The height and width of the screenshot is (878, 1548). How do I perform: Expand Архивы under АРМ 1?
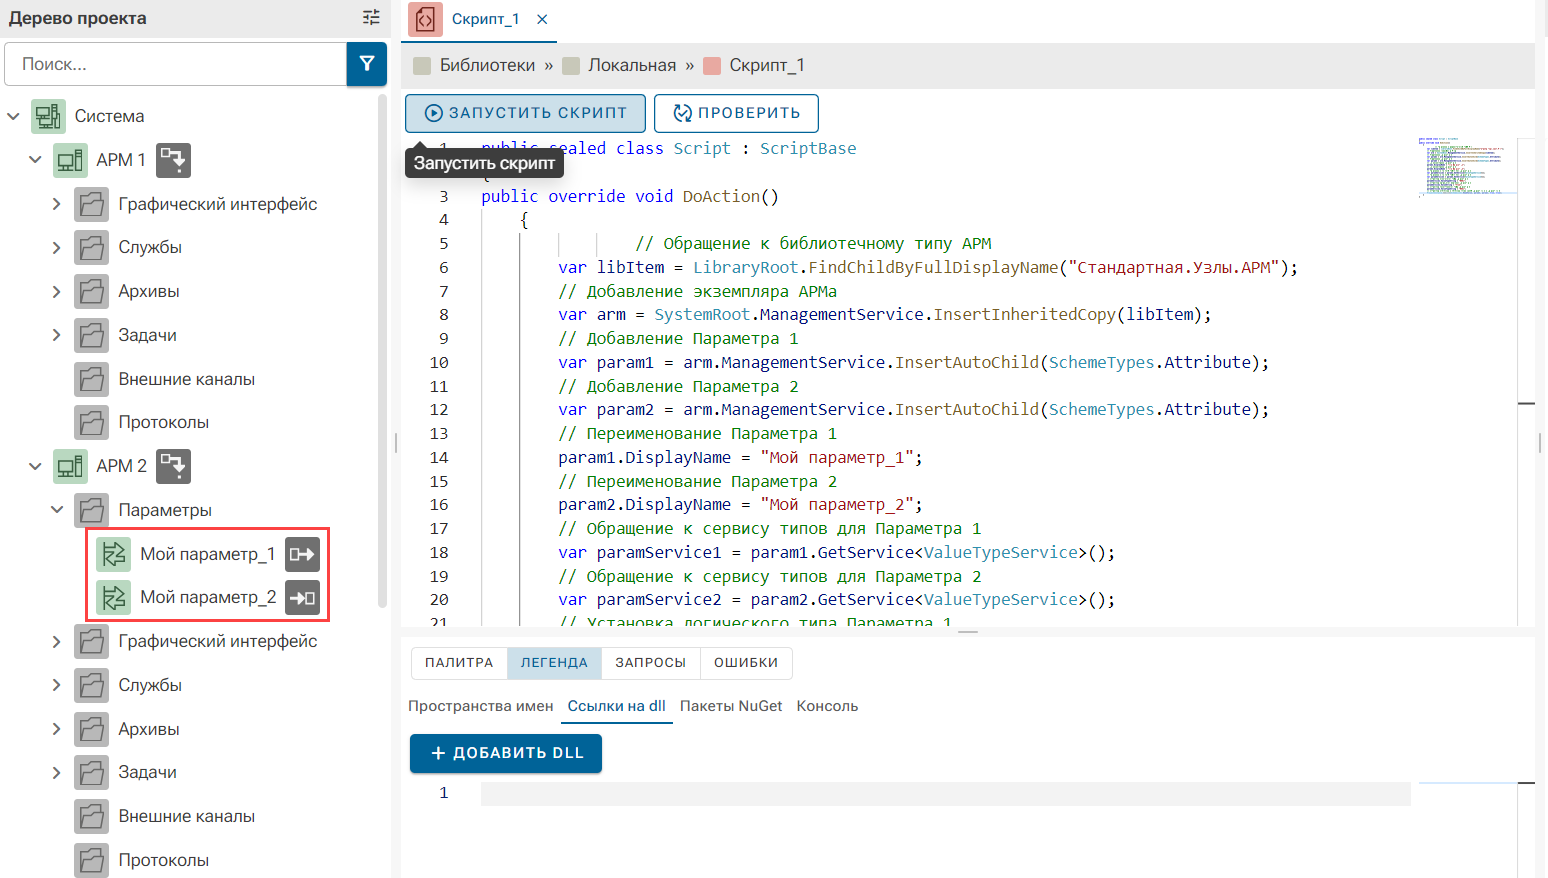pos(57,291)
